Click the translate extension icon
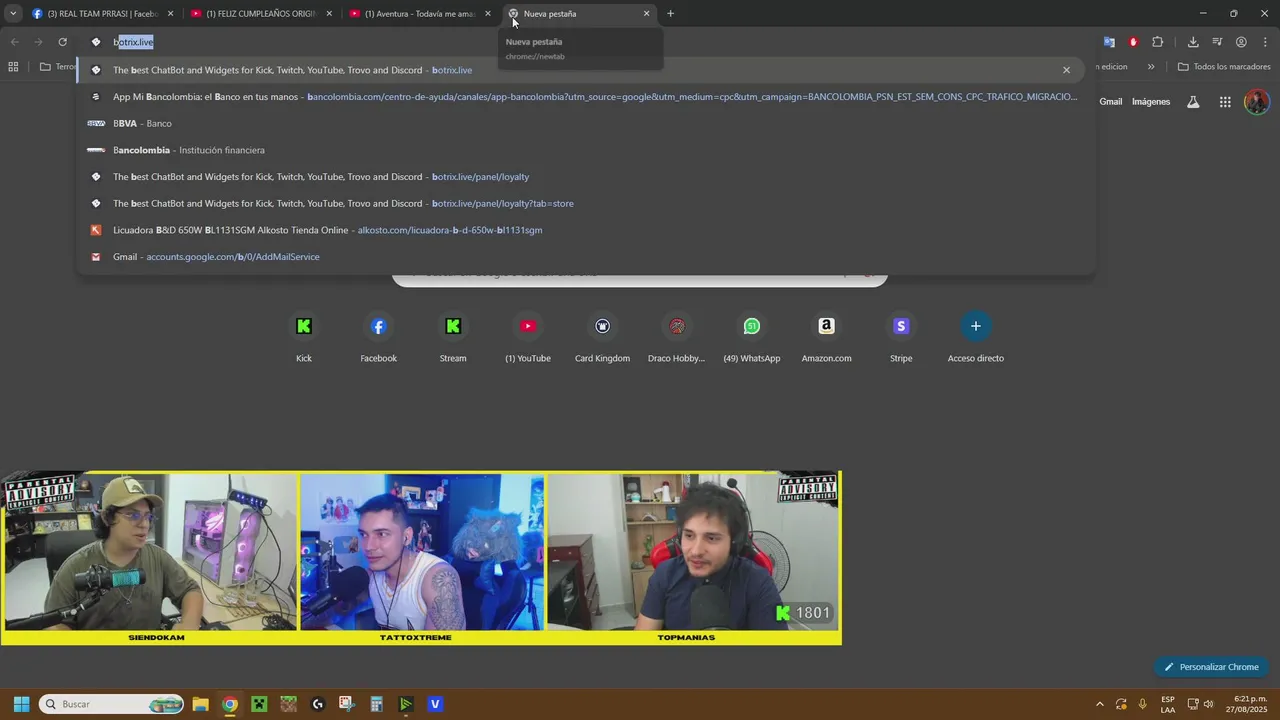Image resolution: width=1280 pixels, height=720 pixels. (1109, 42)
